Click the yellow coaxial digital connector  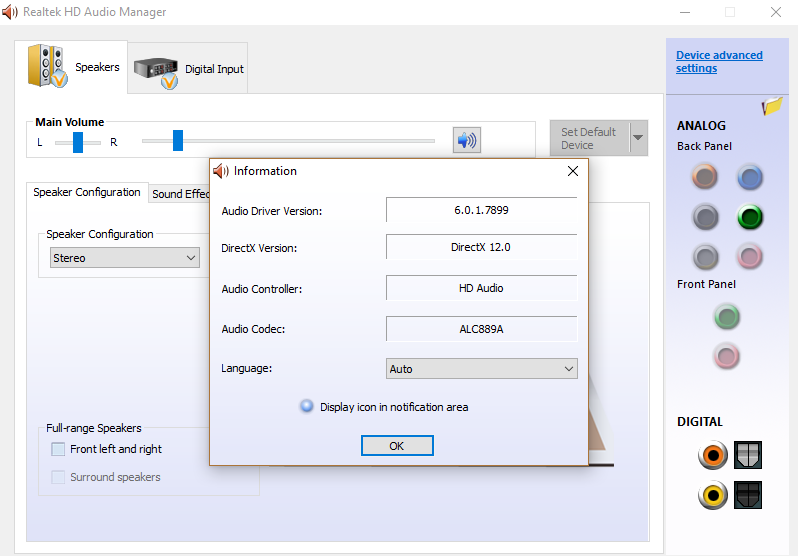point(713,495)
